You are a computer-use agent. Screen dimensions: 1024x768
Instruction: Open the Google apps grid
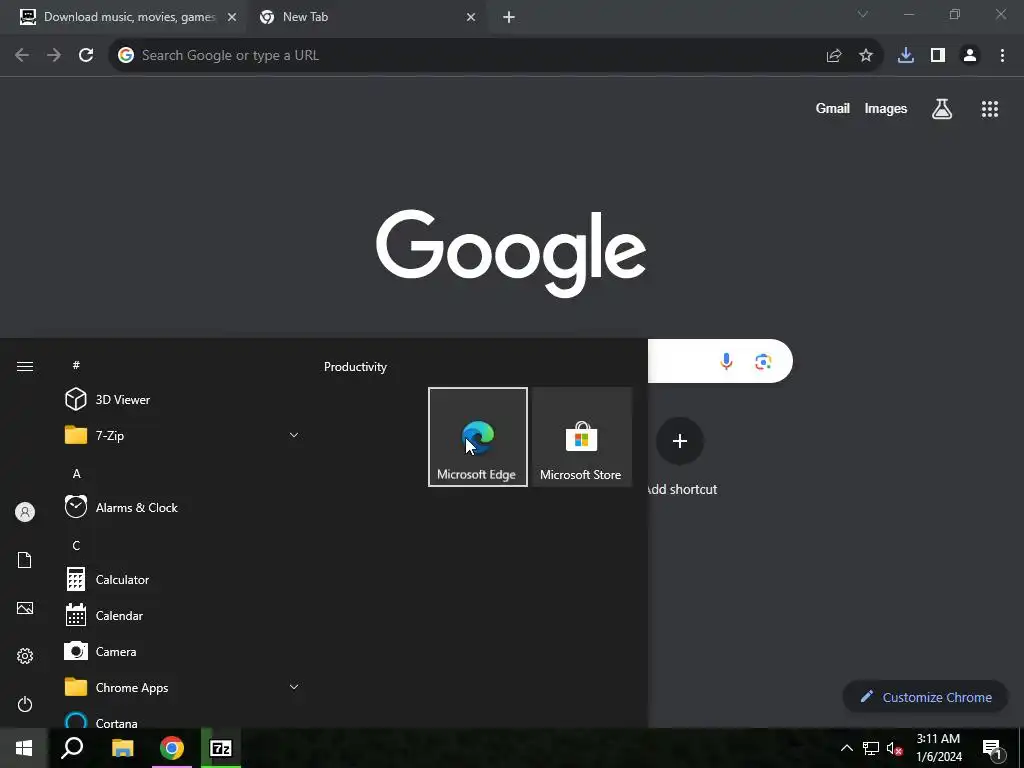tap(990, 109)
